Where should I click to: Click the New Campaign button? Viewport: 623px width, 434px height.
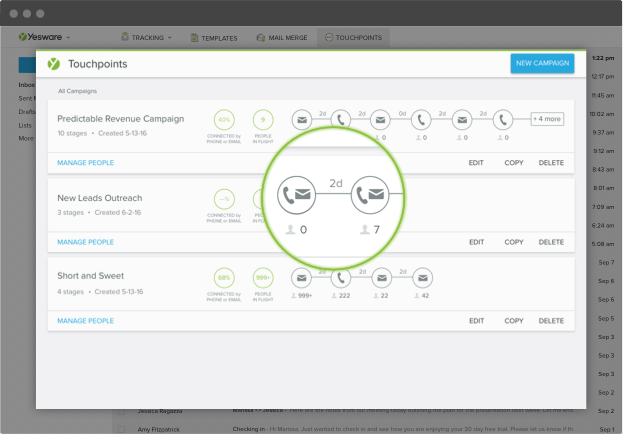pyautogui.click(x=542, y=63)
